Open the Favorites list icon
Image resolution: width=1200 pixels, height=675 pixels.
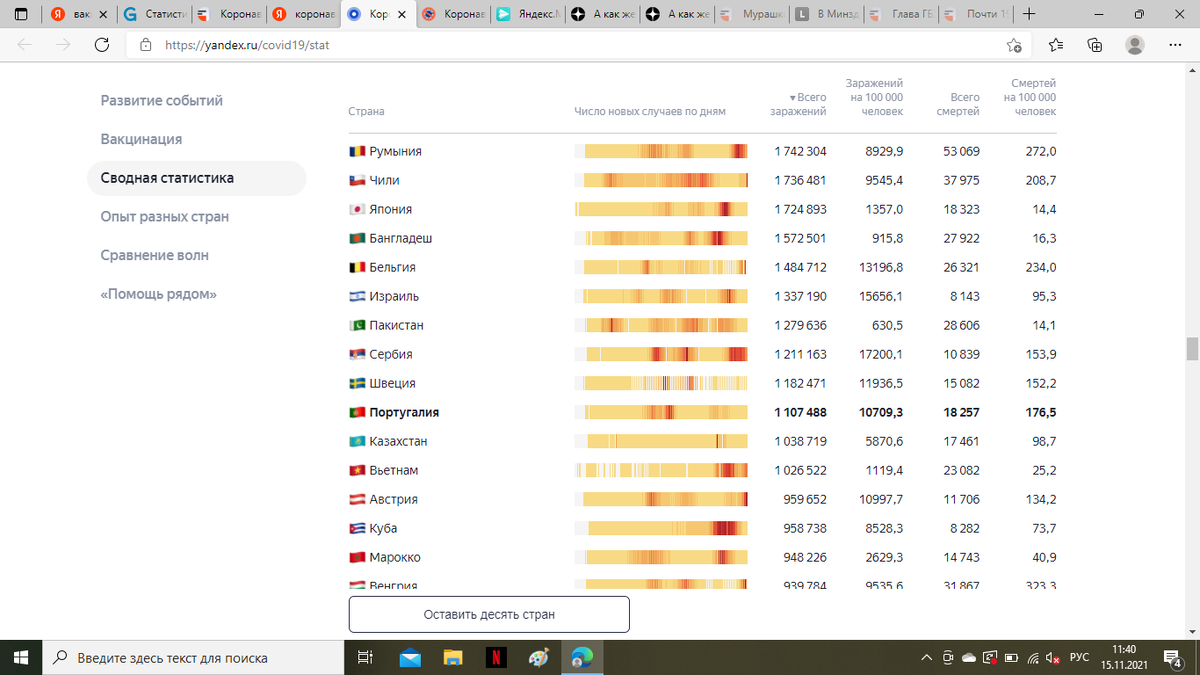point(1057,45)
